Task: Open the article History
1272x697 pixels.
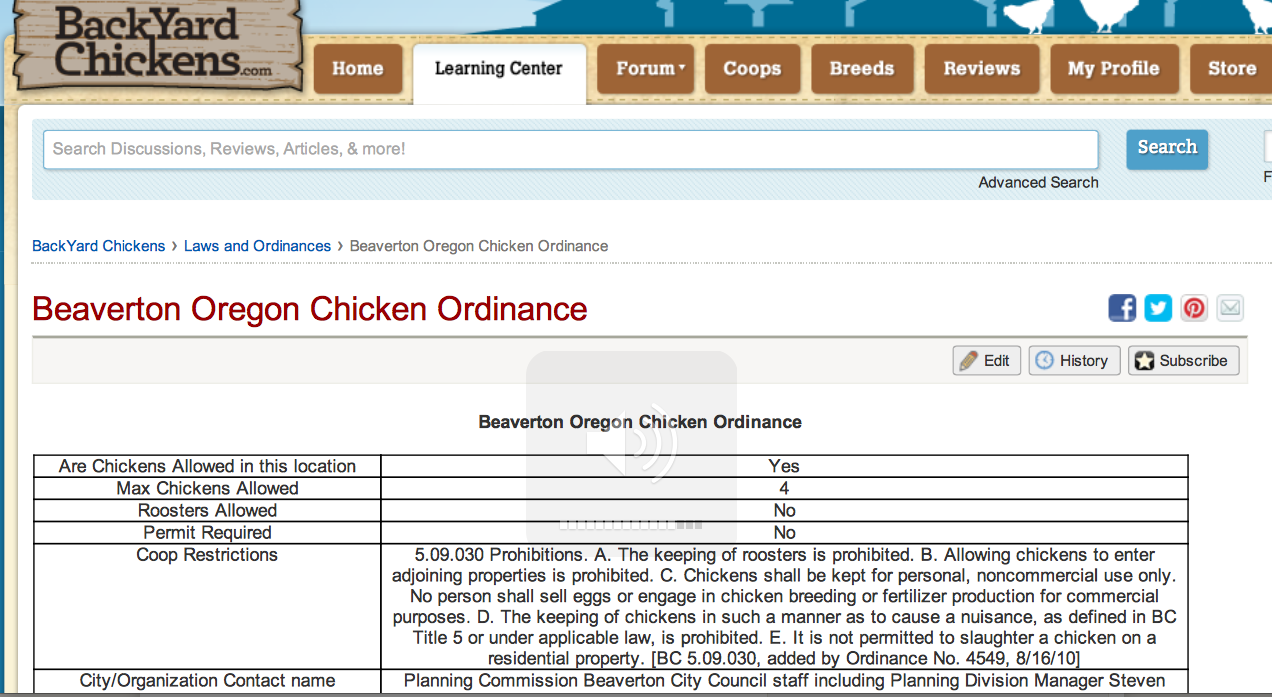Action: pyautogui.click(x=1072, y=361)
